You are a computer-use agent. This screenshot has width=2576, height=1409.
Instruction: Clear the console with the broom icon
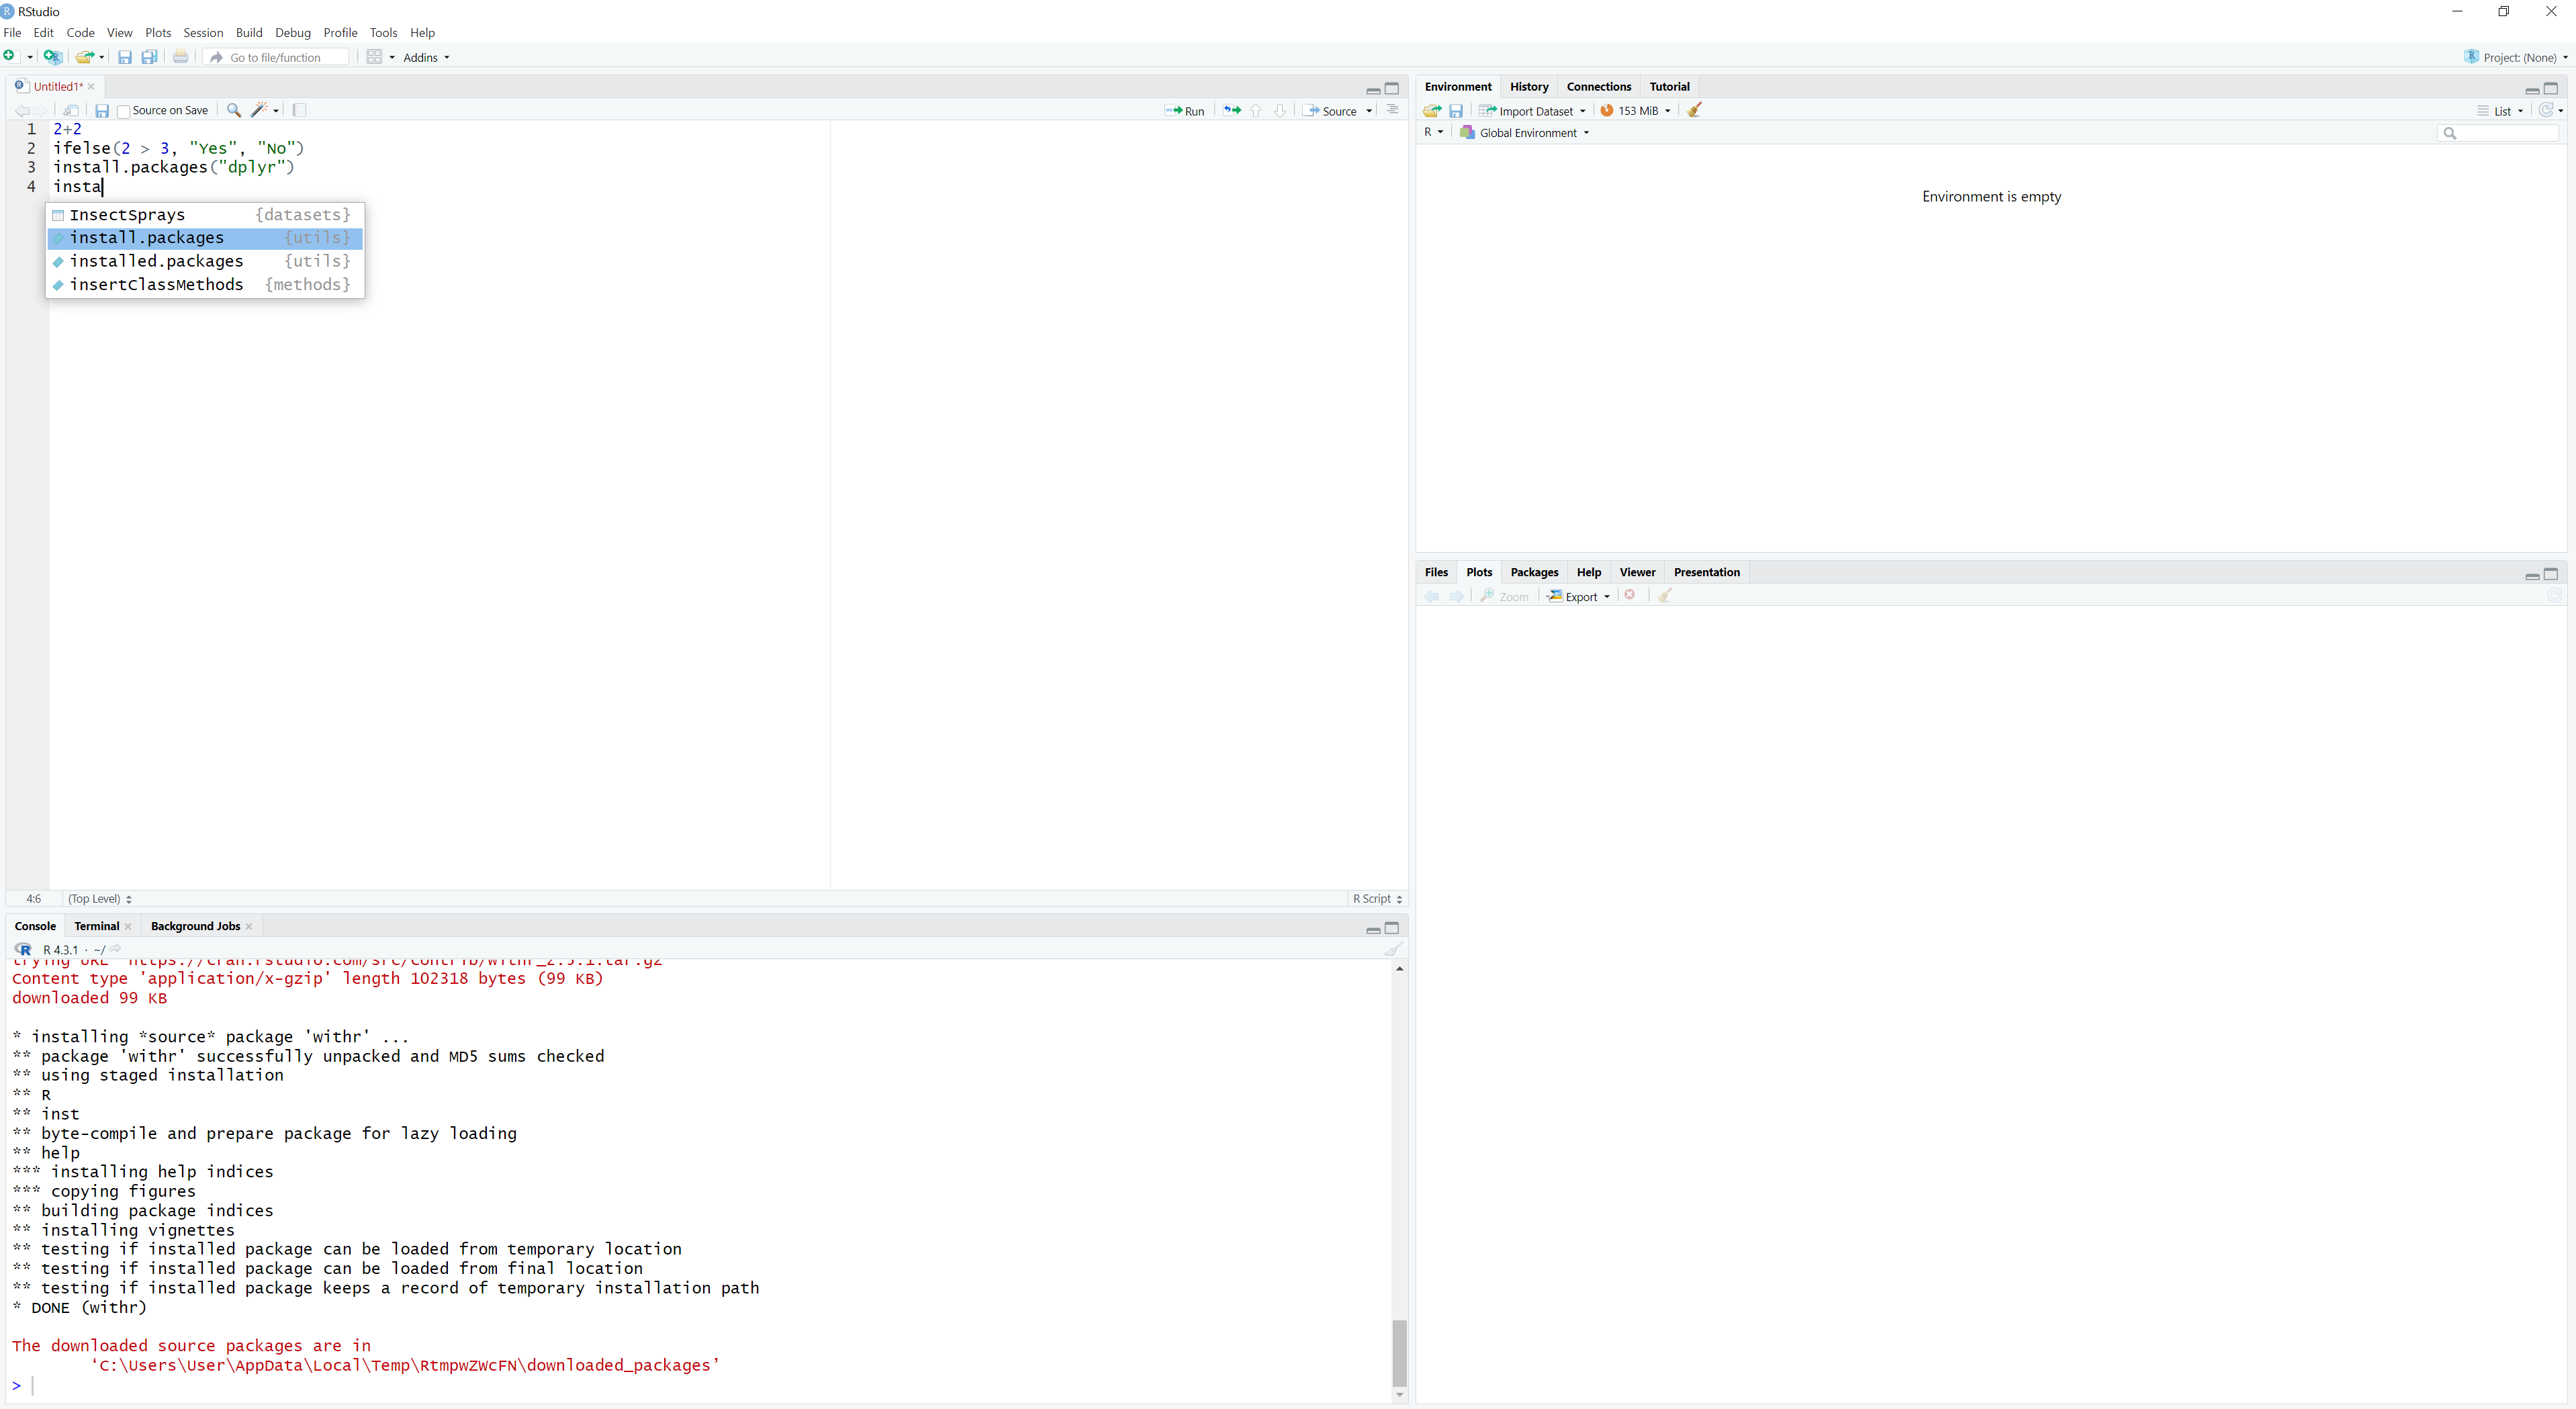[1393, 949]
